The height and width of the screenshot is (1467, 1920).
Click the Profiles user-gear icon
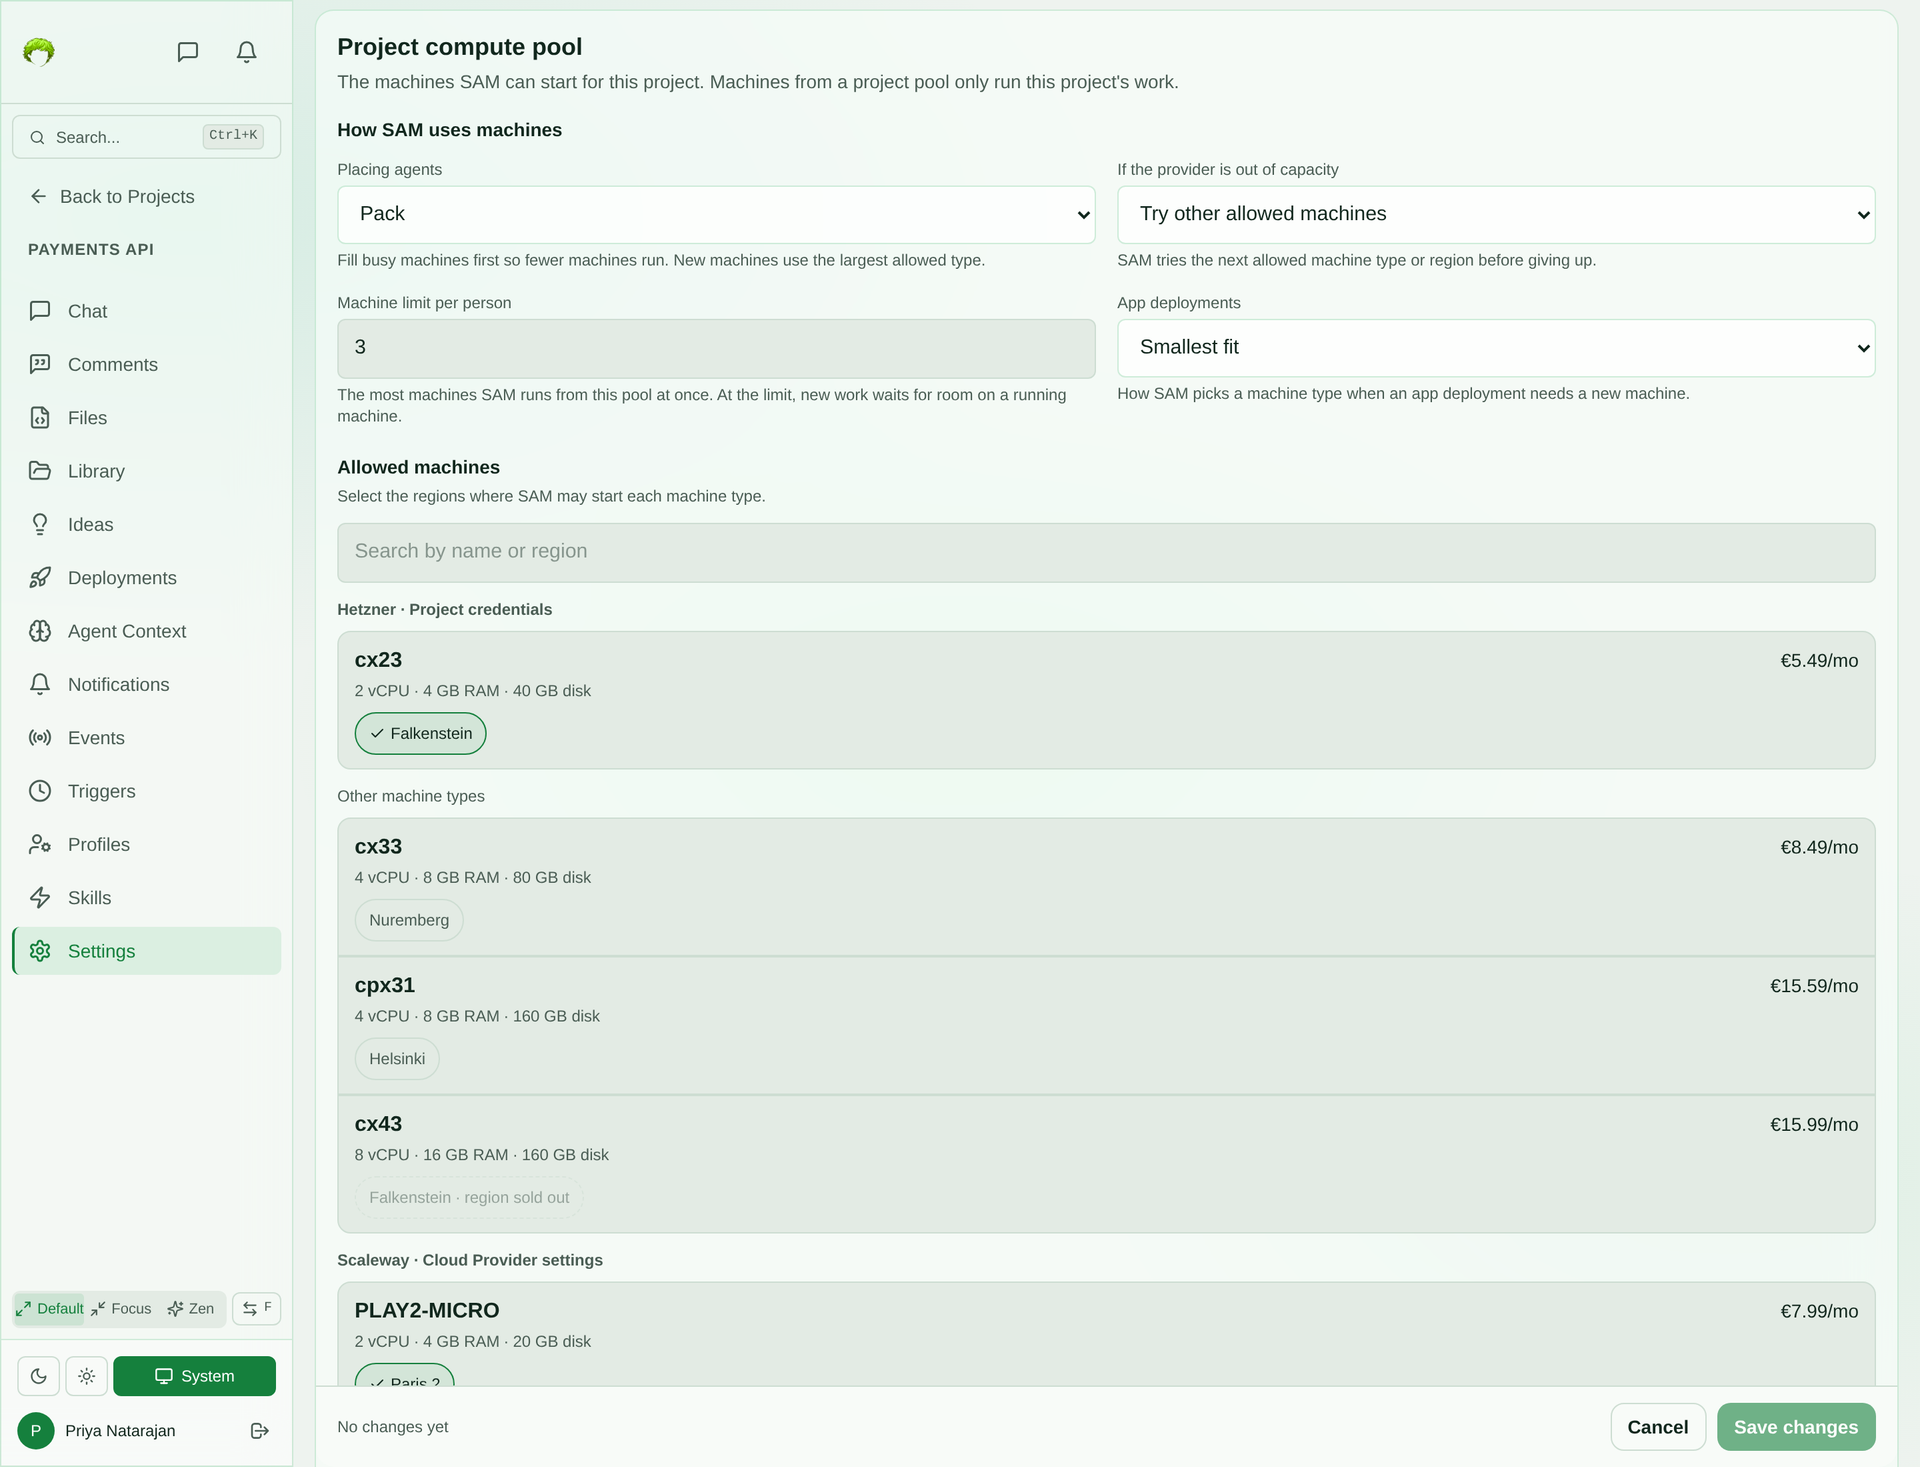coord(40,844)
